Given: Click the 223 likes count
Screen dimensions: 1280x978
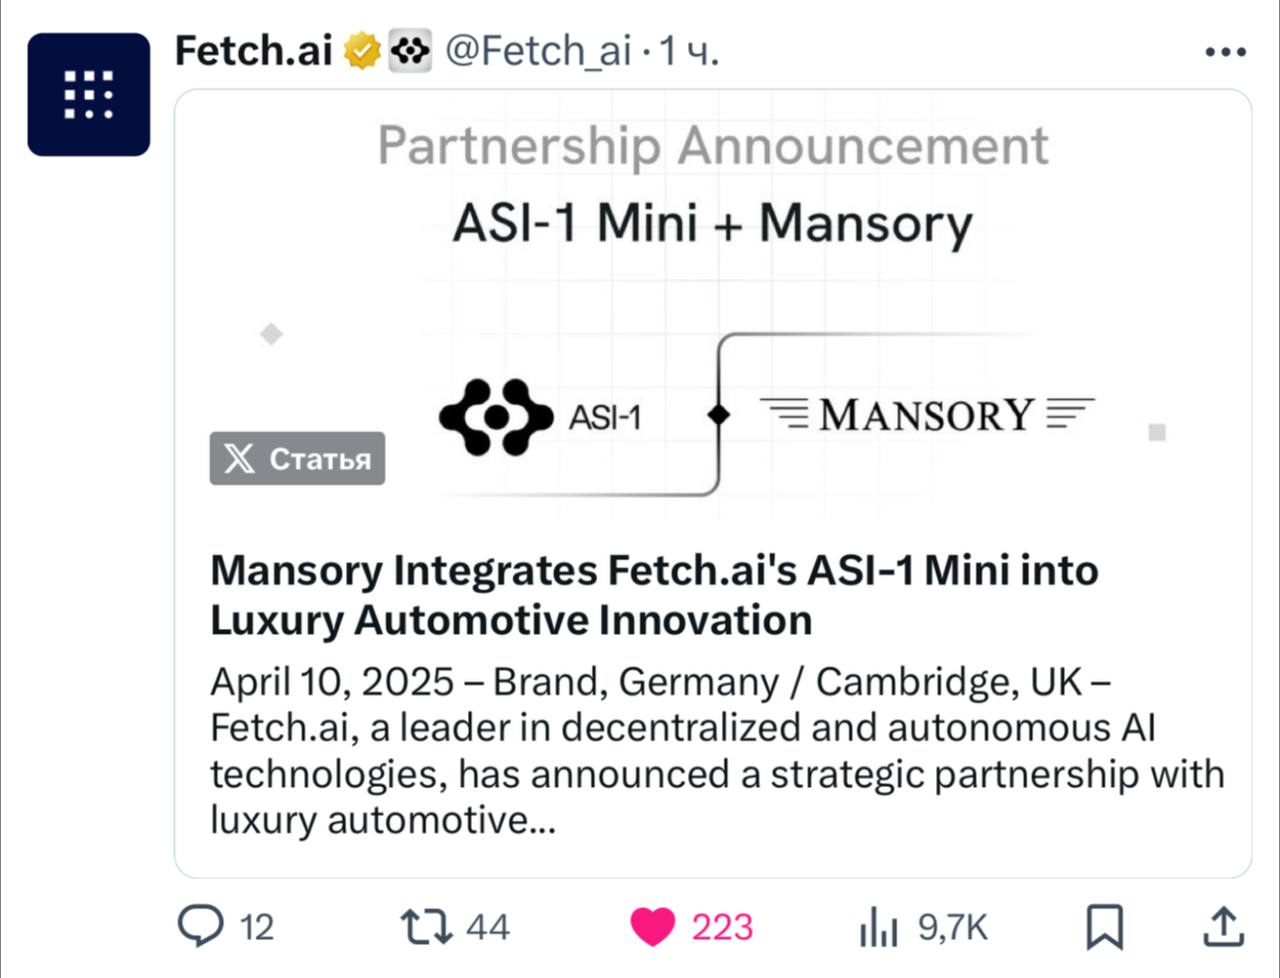Looking at the screenshot, I should click(x=722, y=927).
